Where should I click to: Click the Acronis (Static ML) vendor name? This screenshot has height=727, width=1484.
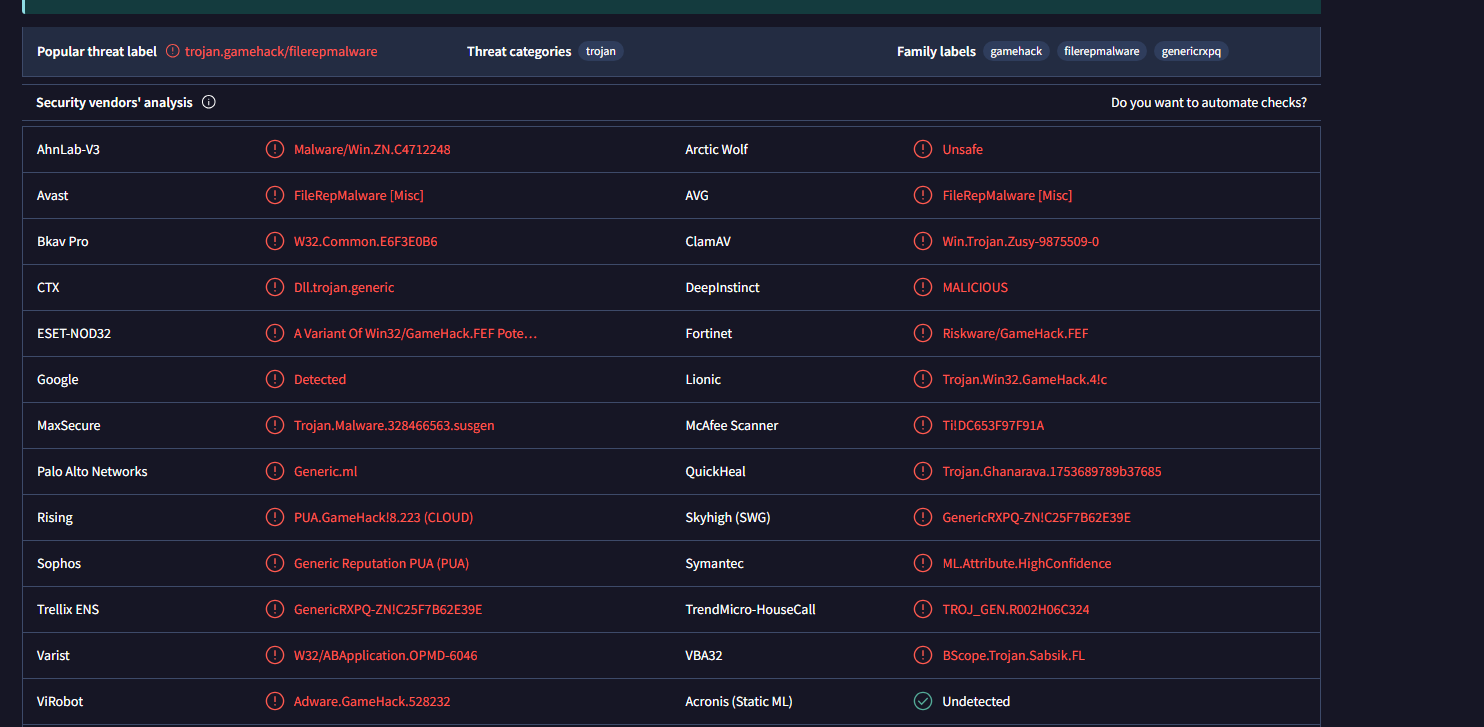click(x=739, y=701)
